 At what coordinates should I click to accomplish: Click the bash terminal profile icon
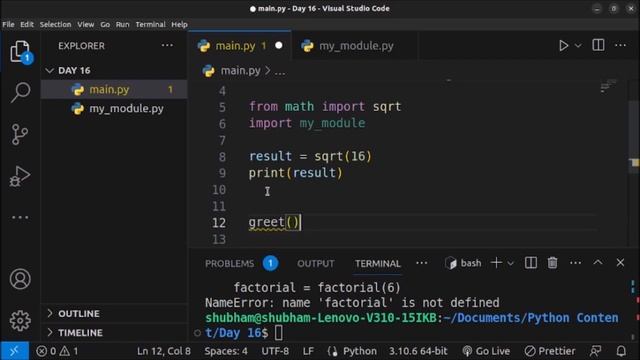click(x=451, y=263)
